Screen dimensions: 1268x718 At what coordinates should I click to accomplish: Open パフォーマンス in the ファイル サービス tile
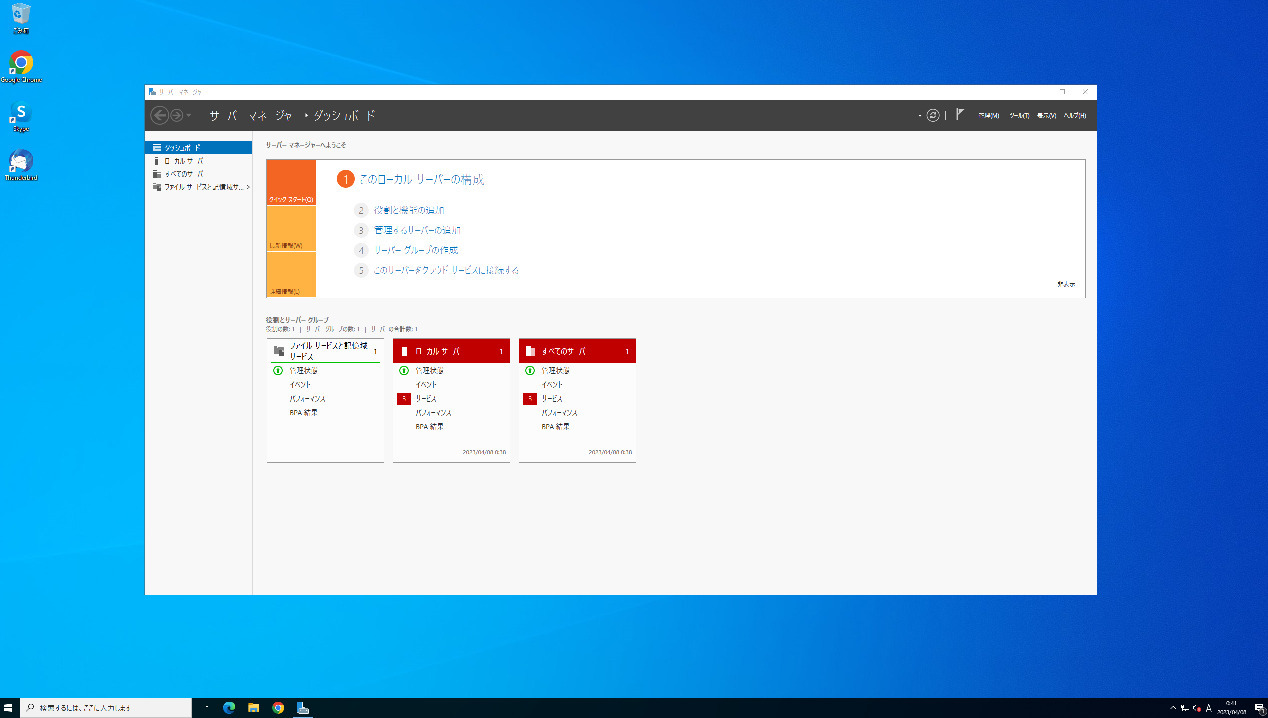tap(307, 398)
